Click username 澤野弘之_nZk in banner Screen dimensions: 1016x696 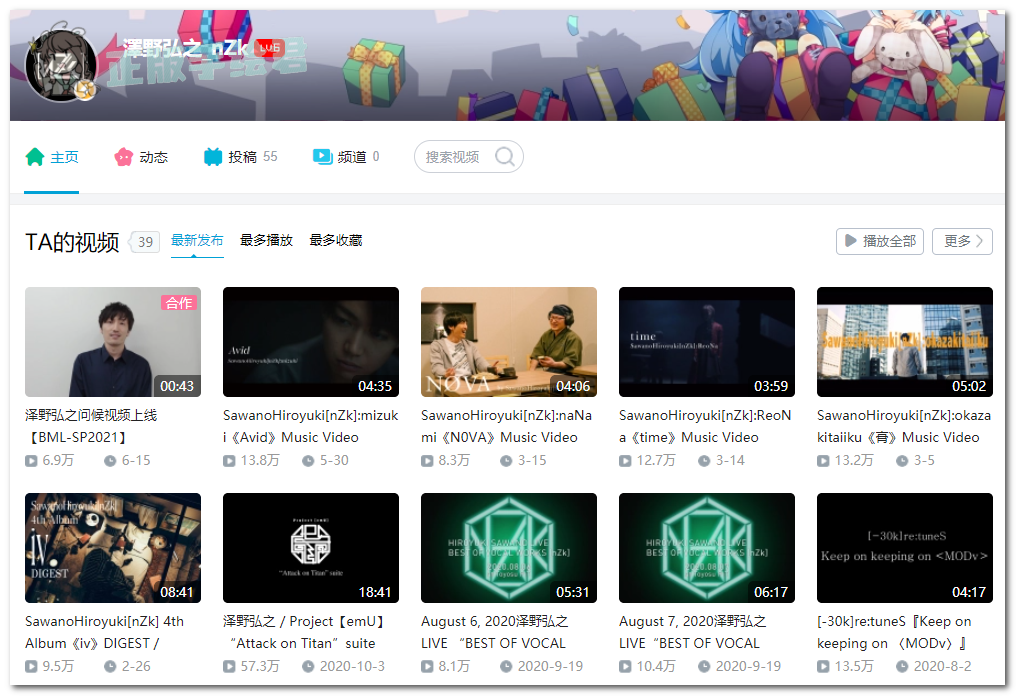(x=185, y=48)
